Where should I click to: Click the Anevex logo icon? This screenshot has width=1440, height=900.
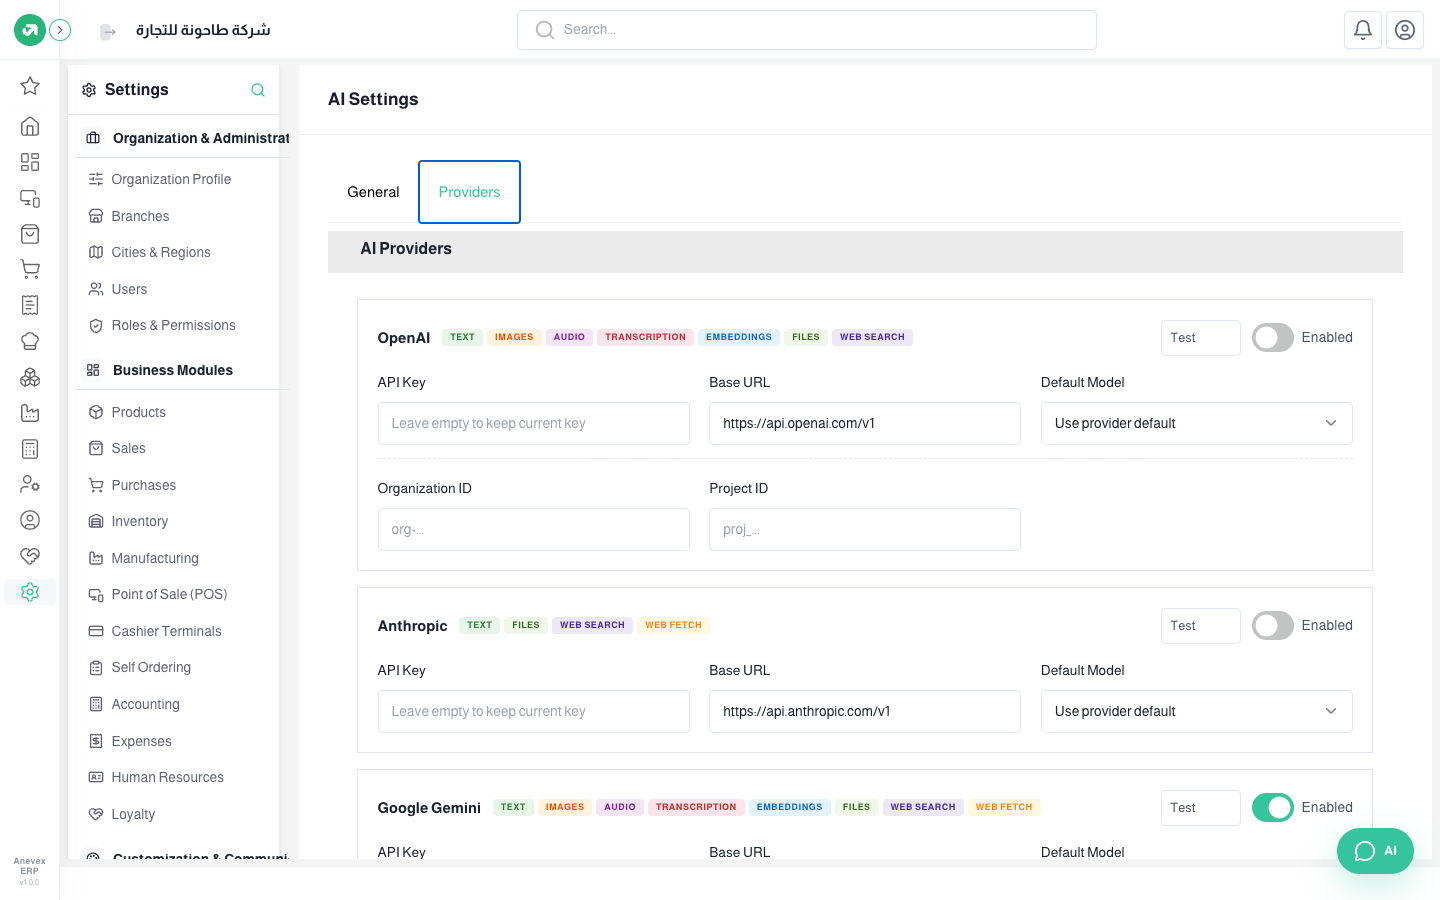click(x=30, y=30)
